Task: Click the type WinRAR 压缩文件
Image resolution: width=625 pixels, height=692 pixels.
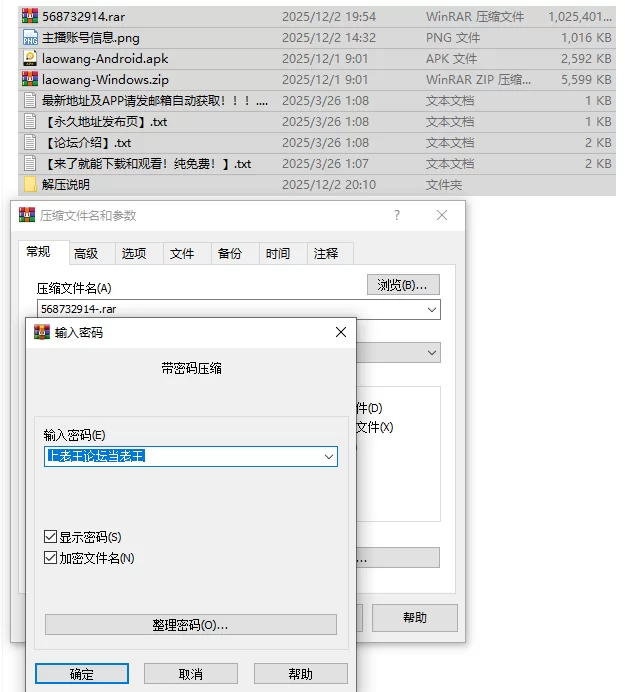Action: click(x=475, y=17)
